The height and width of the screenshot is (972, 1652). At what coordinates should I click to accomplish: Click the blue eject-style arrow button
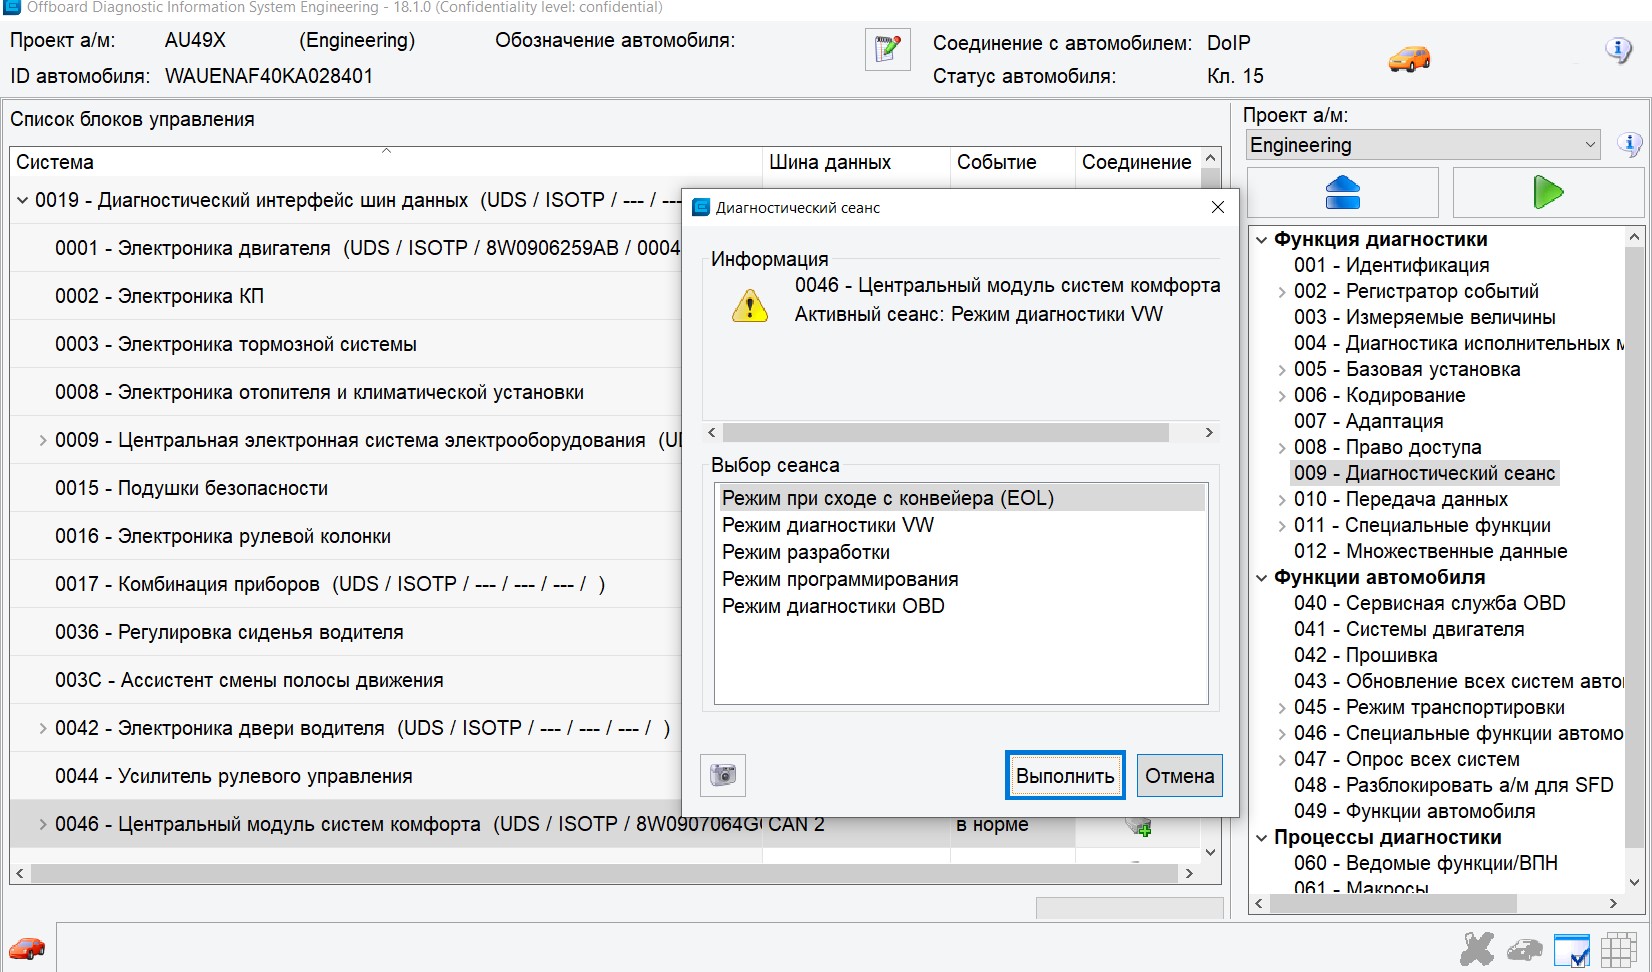click(x=1342, y=192)
